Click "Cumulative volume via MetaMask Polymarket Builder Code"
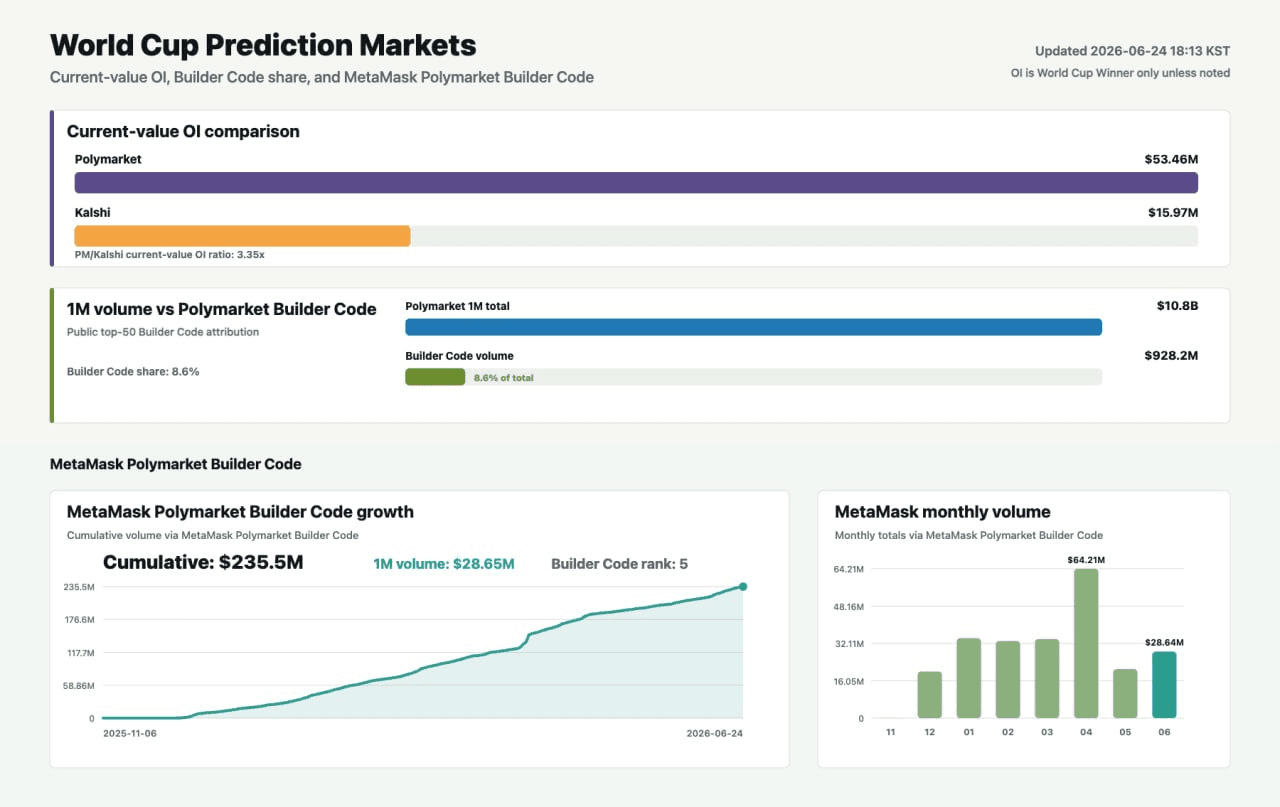 pyautogui.click(x=213, y=536)
